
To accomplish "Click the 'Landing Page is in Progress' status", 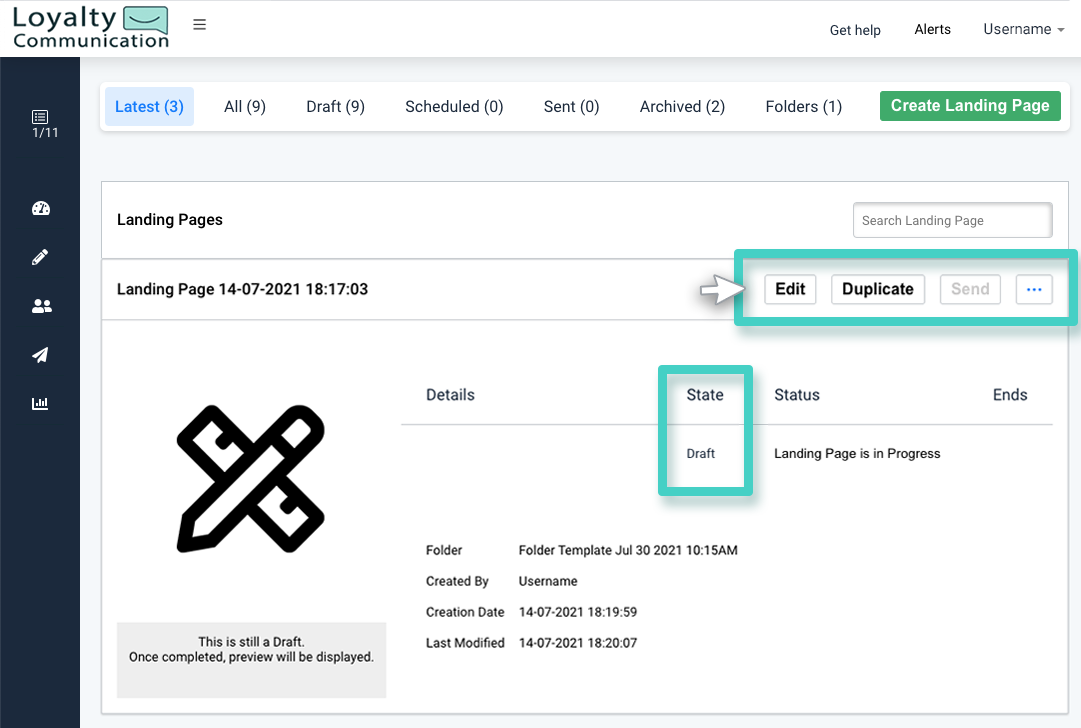I will click(x=857, y=454).
